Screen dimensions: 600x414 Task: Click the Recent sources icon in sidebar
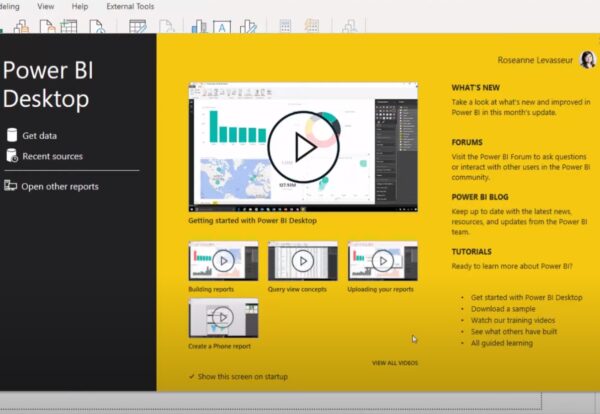tap(12, 156)
